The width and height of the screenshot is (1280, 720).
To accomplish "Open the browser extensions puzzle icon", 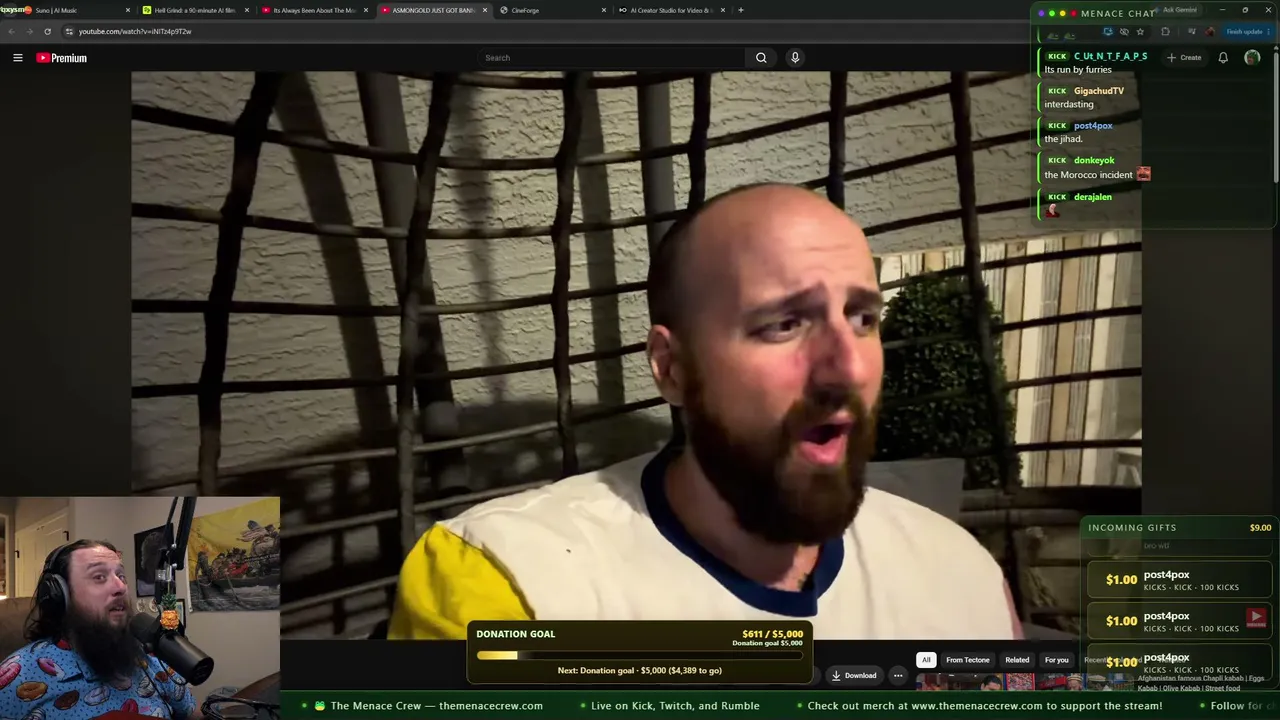I will pos(1165,31).
